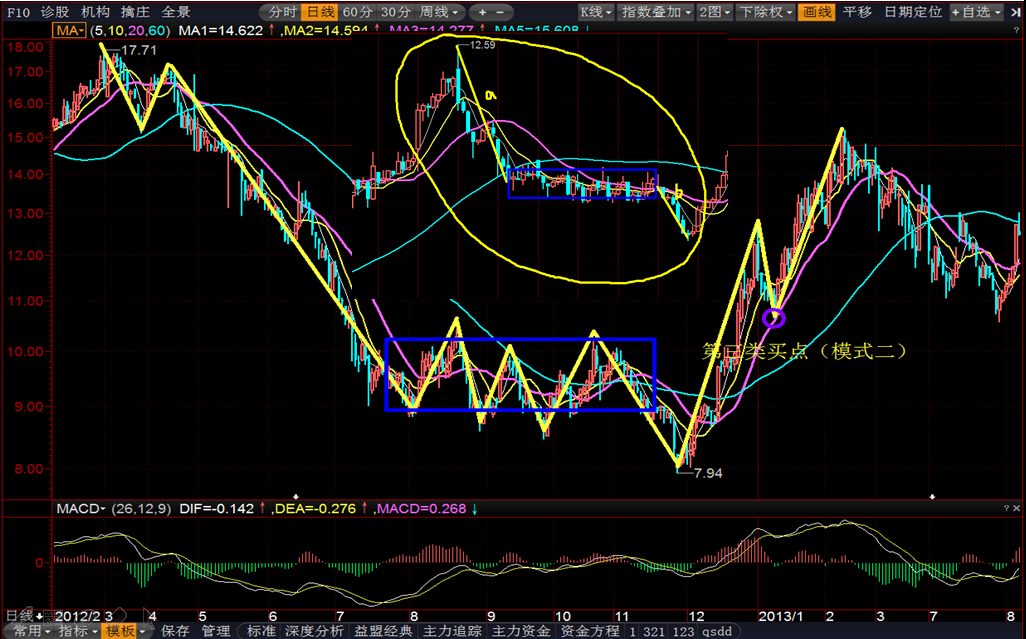The width and height of the screenshot is (1026, 639).
Task: Switch to the 30分 period
Action: tap(395, 12)
